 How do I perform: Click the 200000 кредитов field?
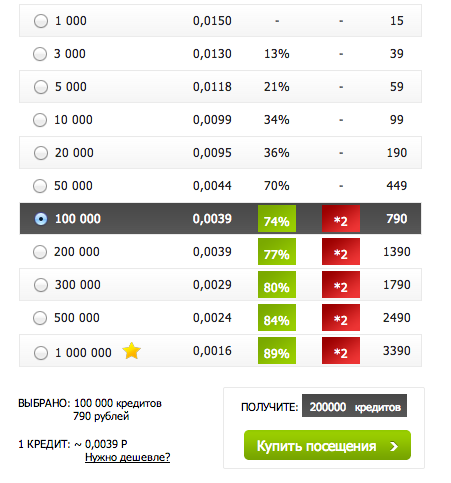click(354, 406)
